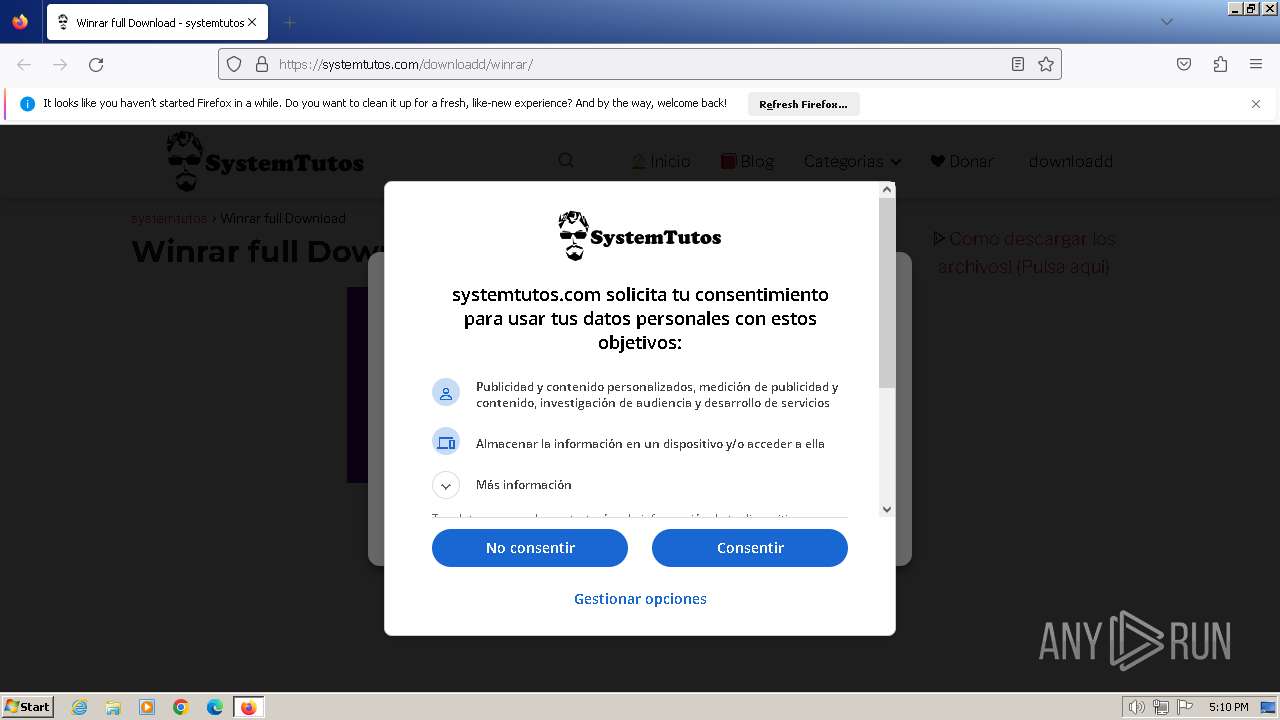1280x720 pixels.
Task: Open the media player taskbar icon
Action: point(147,707)
